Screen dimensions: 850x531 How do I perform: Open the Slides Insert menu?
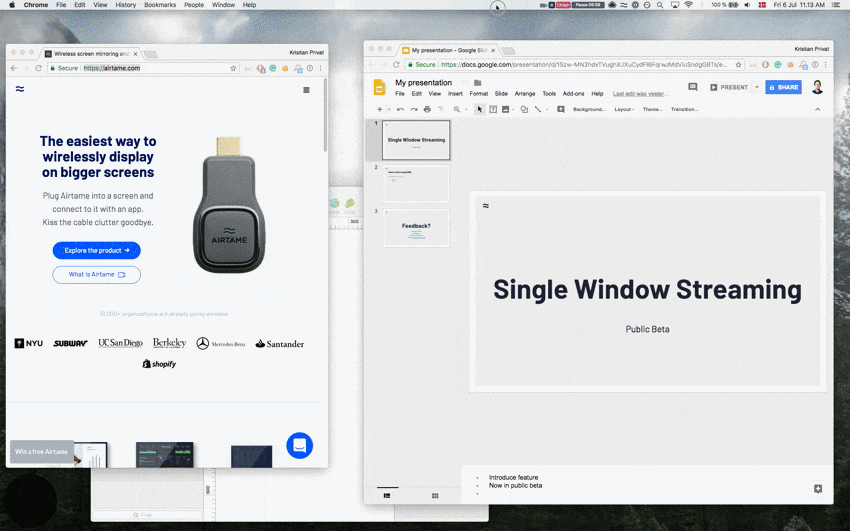455,94
